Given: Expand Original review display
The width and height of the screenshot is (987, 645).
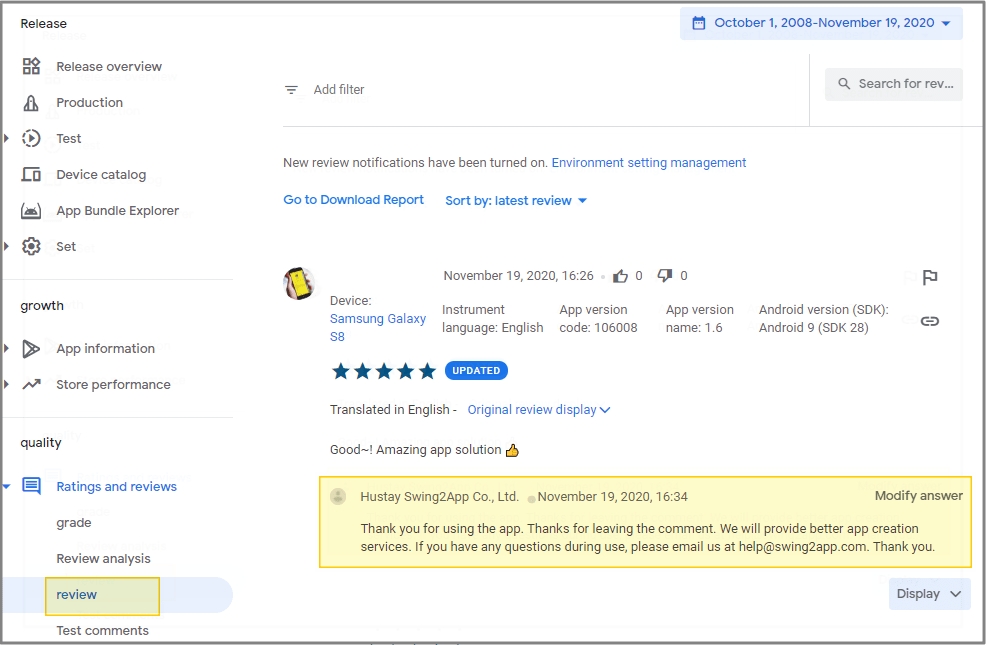Looking at the screenshot, I should point(538,410).
